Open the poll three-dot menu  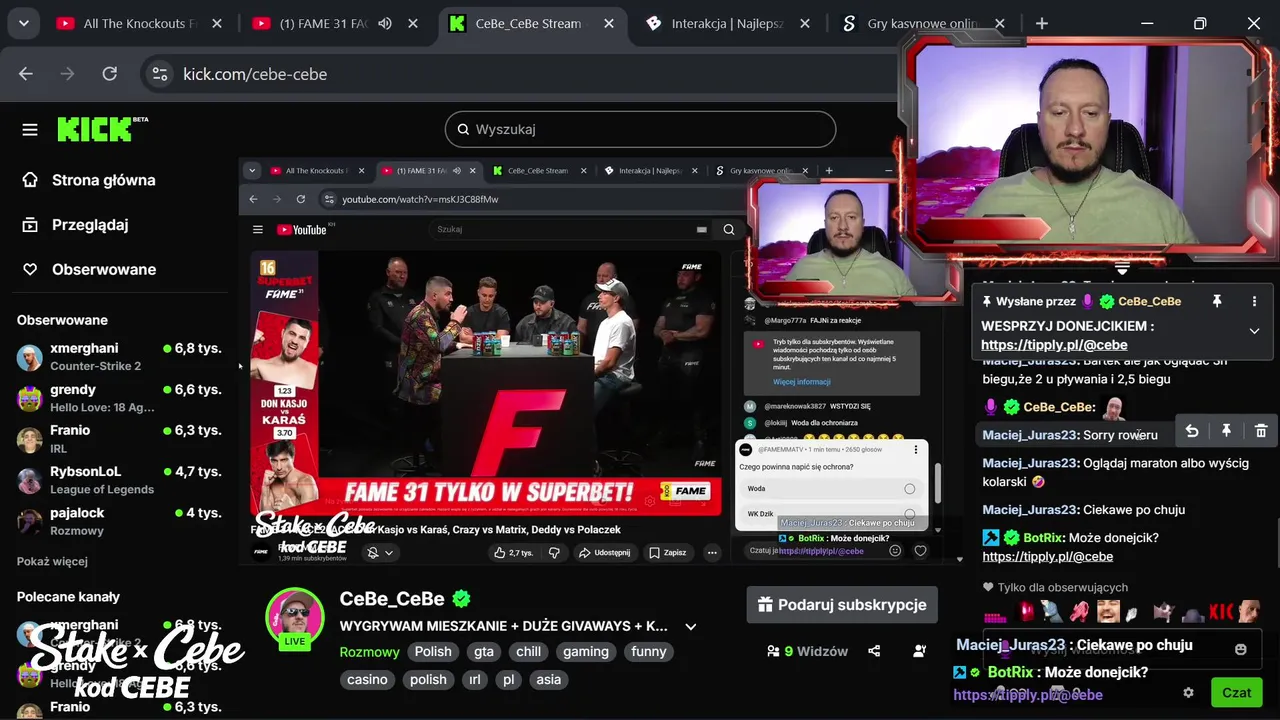click(915, 451)
